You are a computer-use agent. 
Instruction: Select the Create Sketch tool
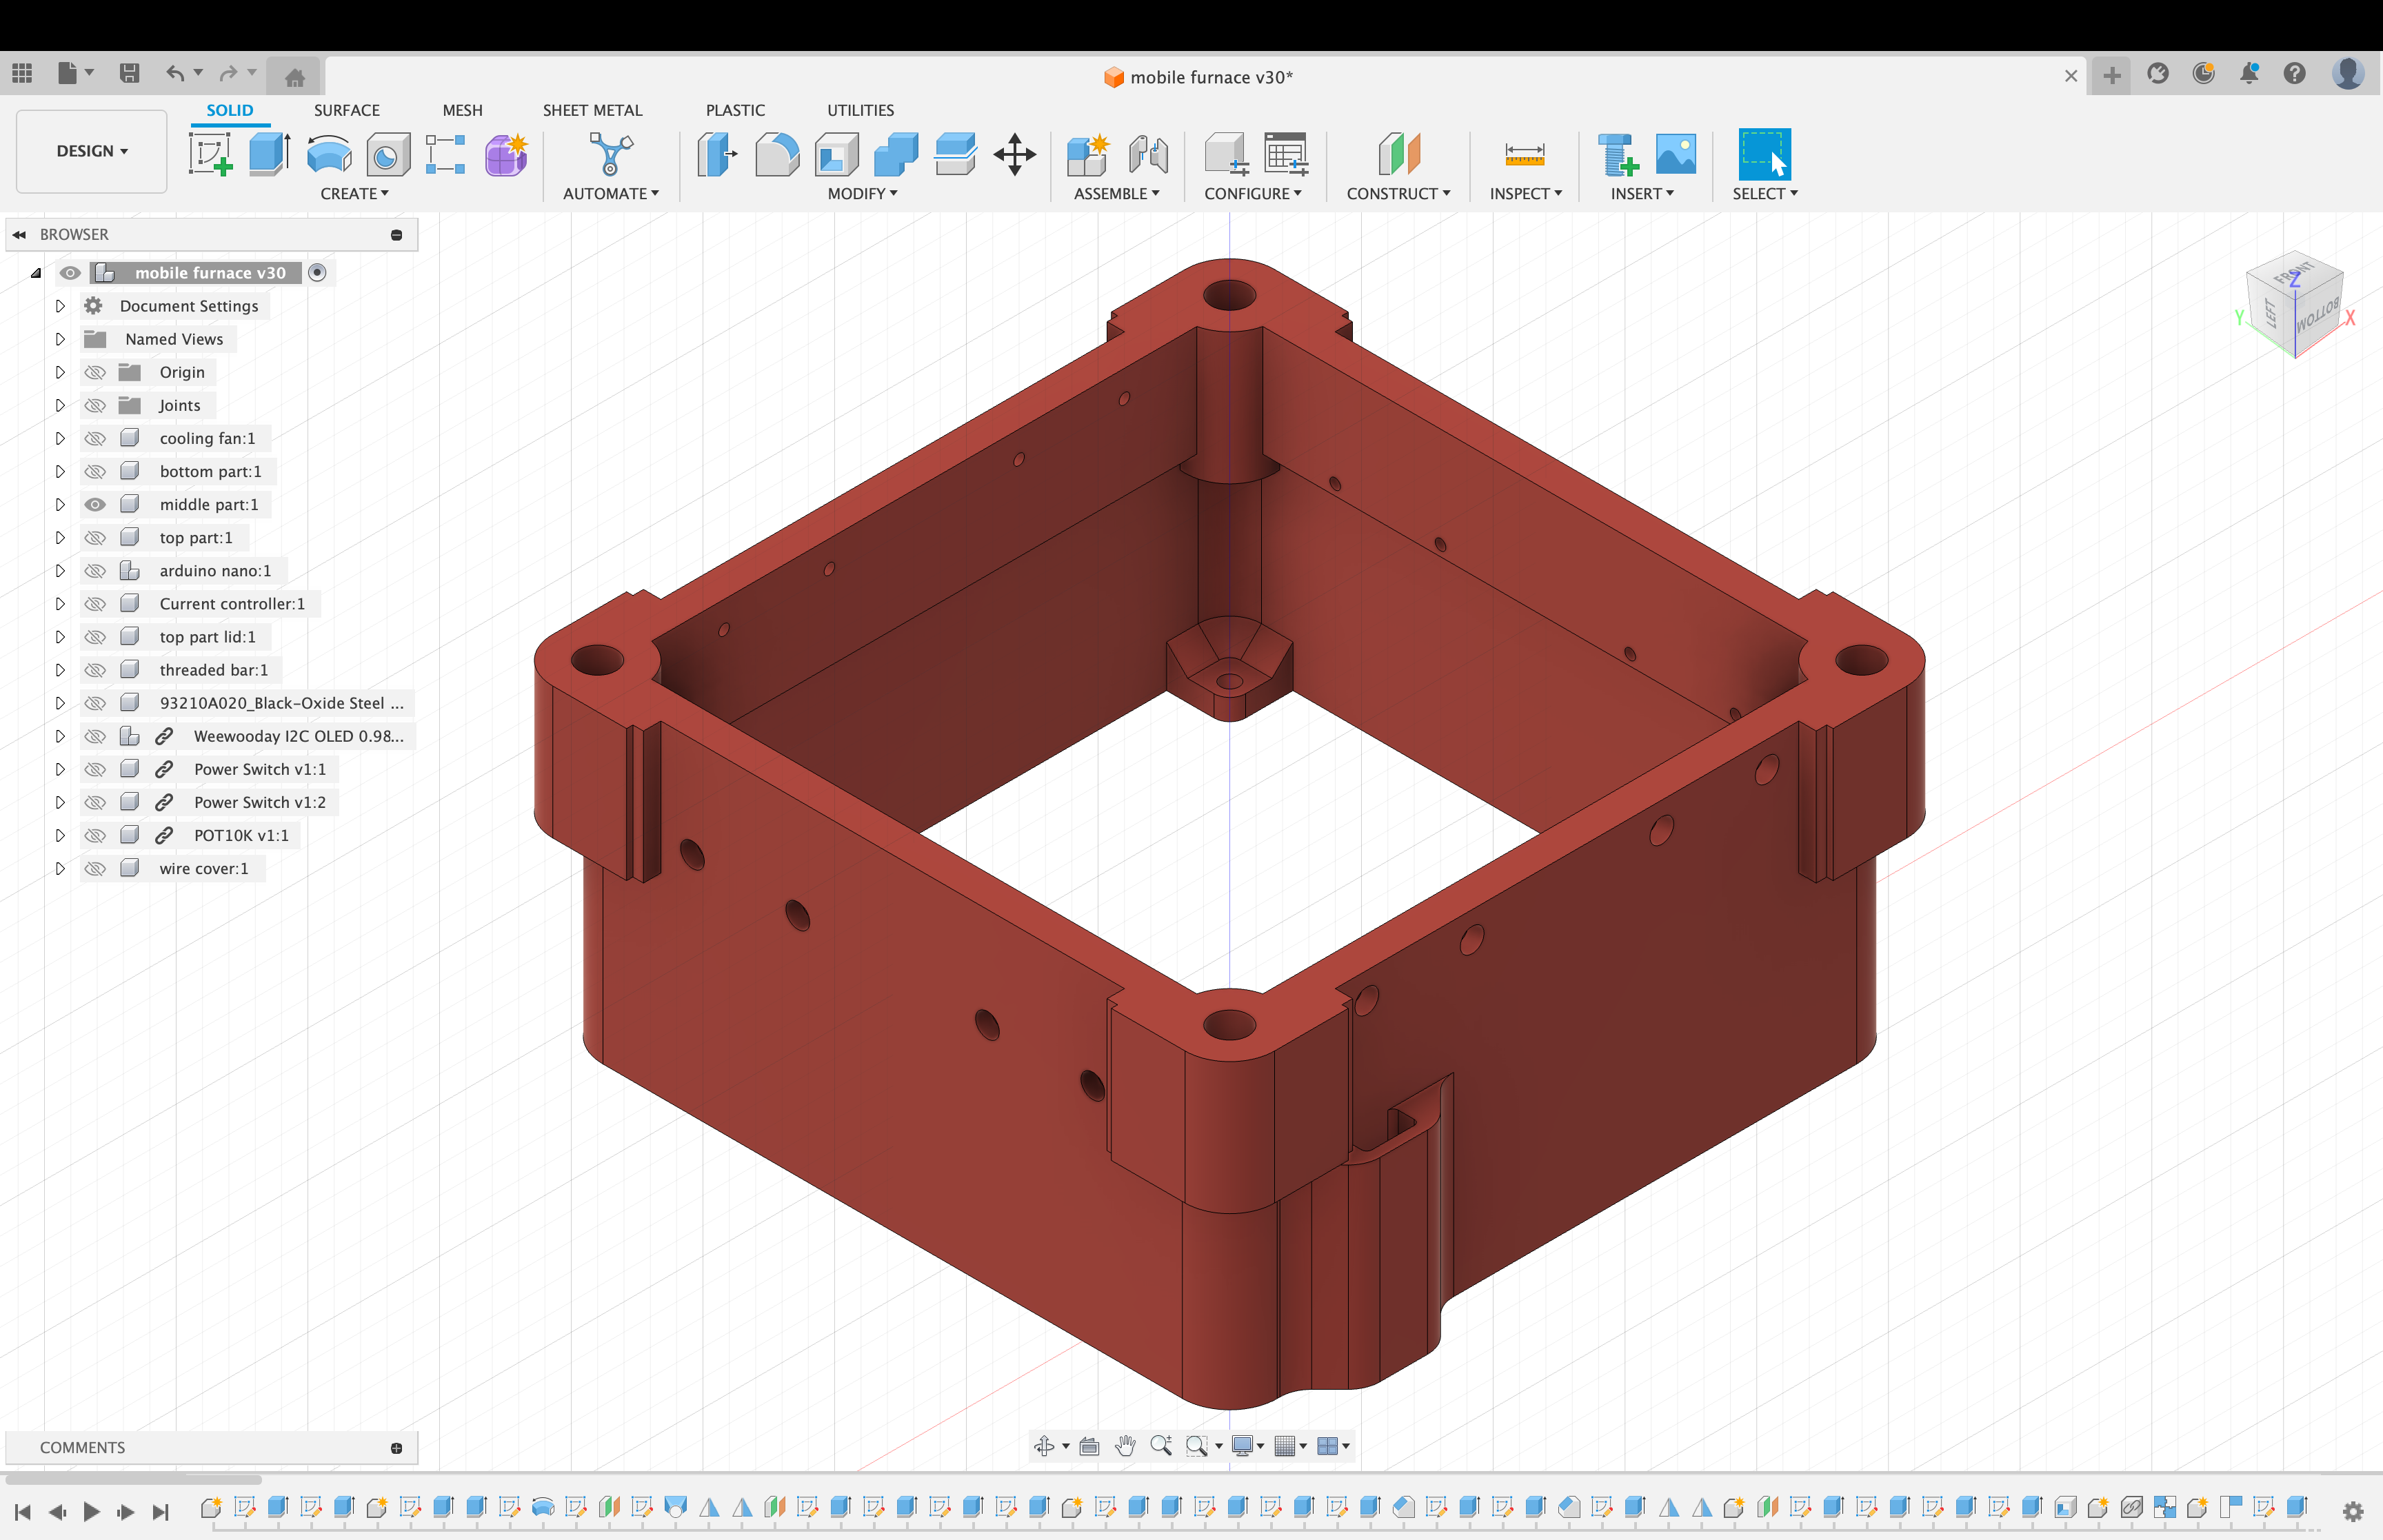pos(211,155)
